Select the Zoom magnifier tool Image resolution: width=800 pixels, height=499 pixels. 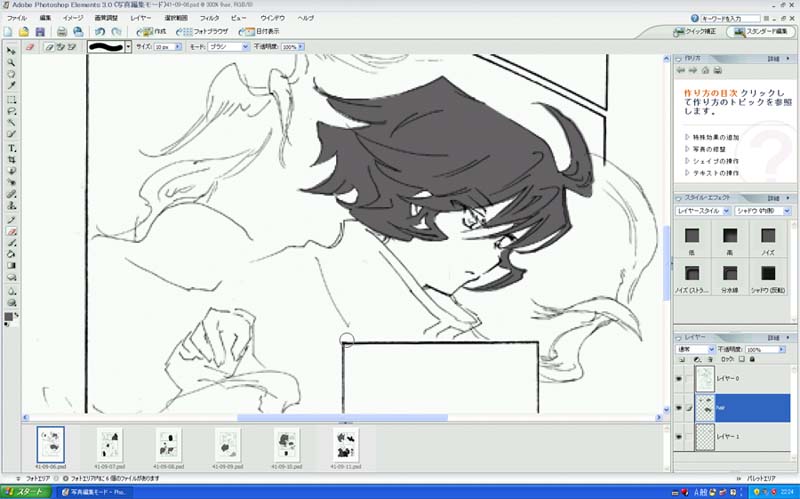click(11, 62)
